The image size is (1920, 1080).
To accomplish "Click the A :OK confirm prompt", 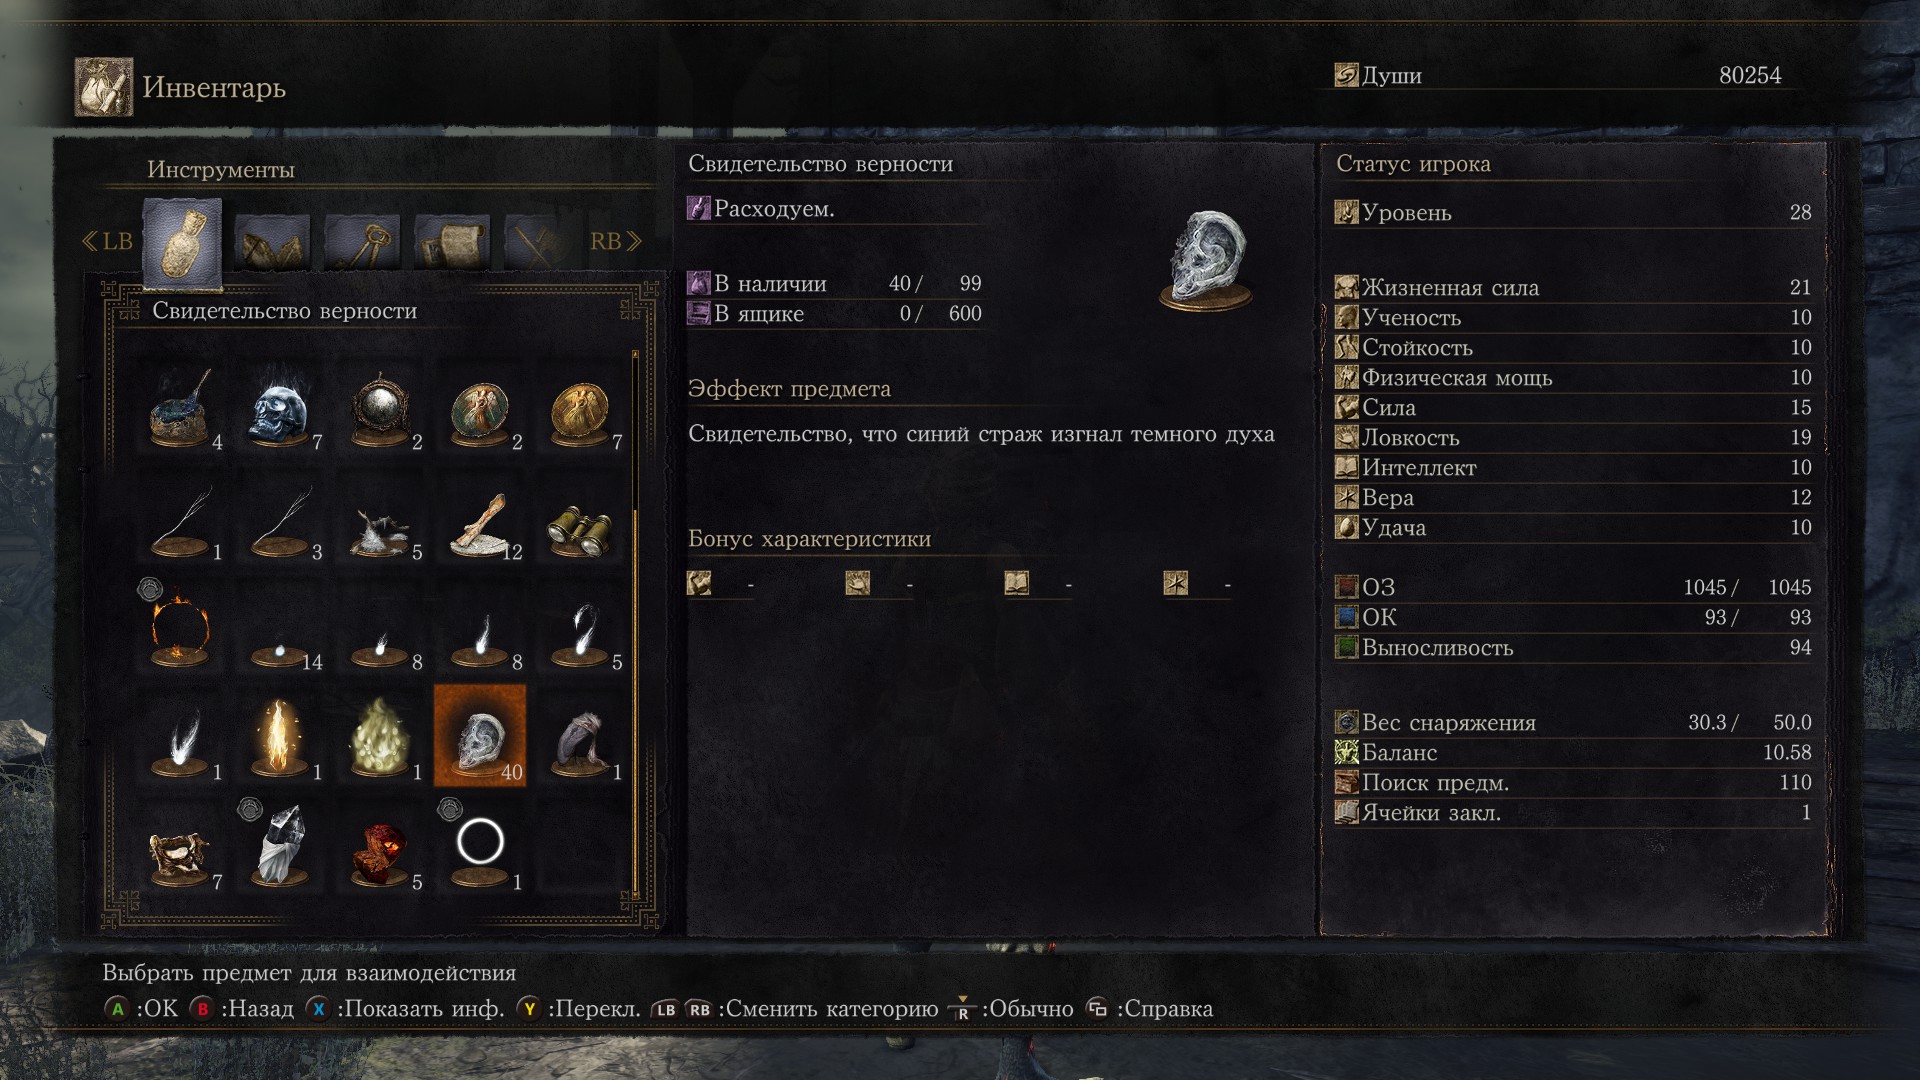I will [x=141, y=1008].
